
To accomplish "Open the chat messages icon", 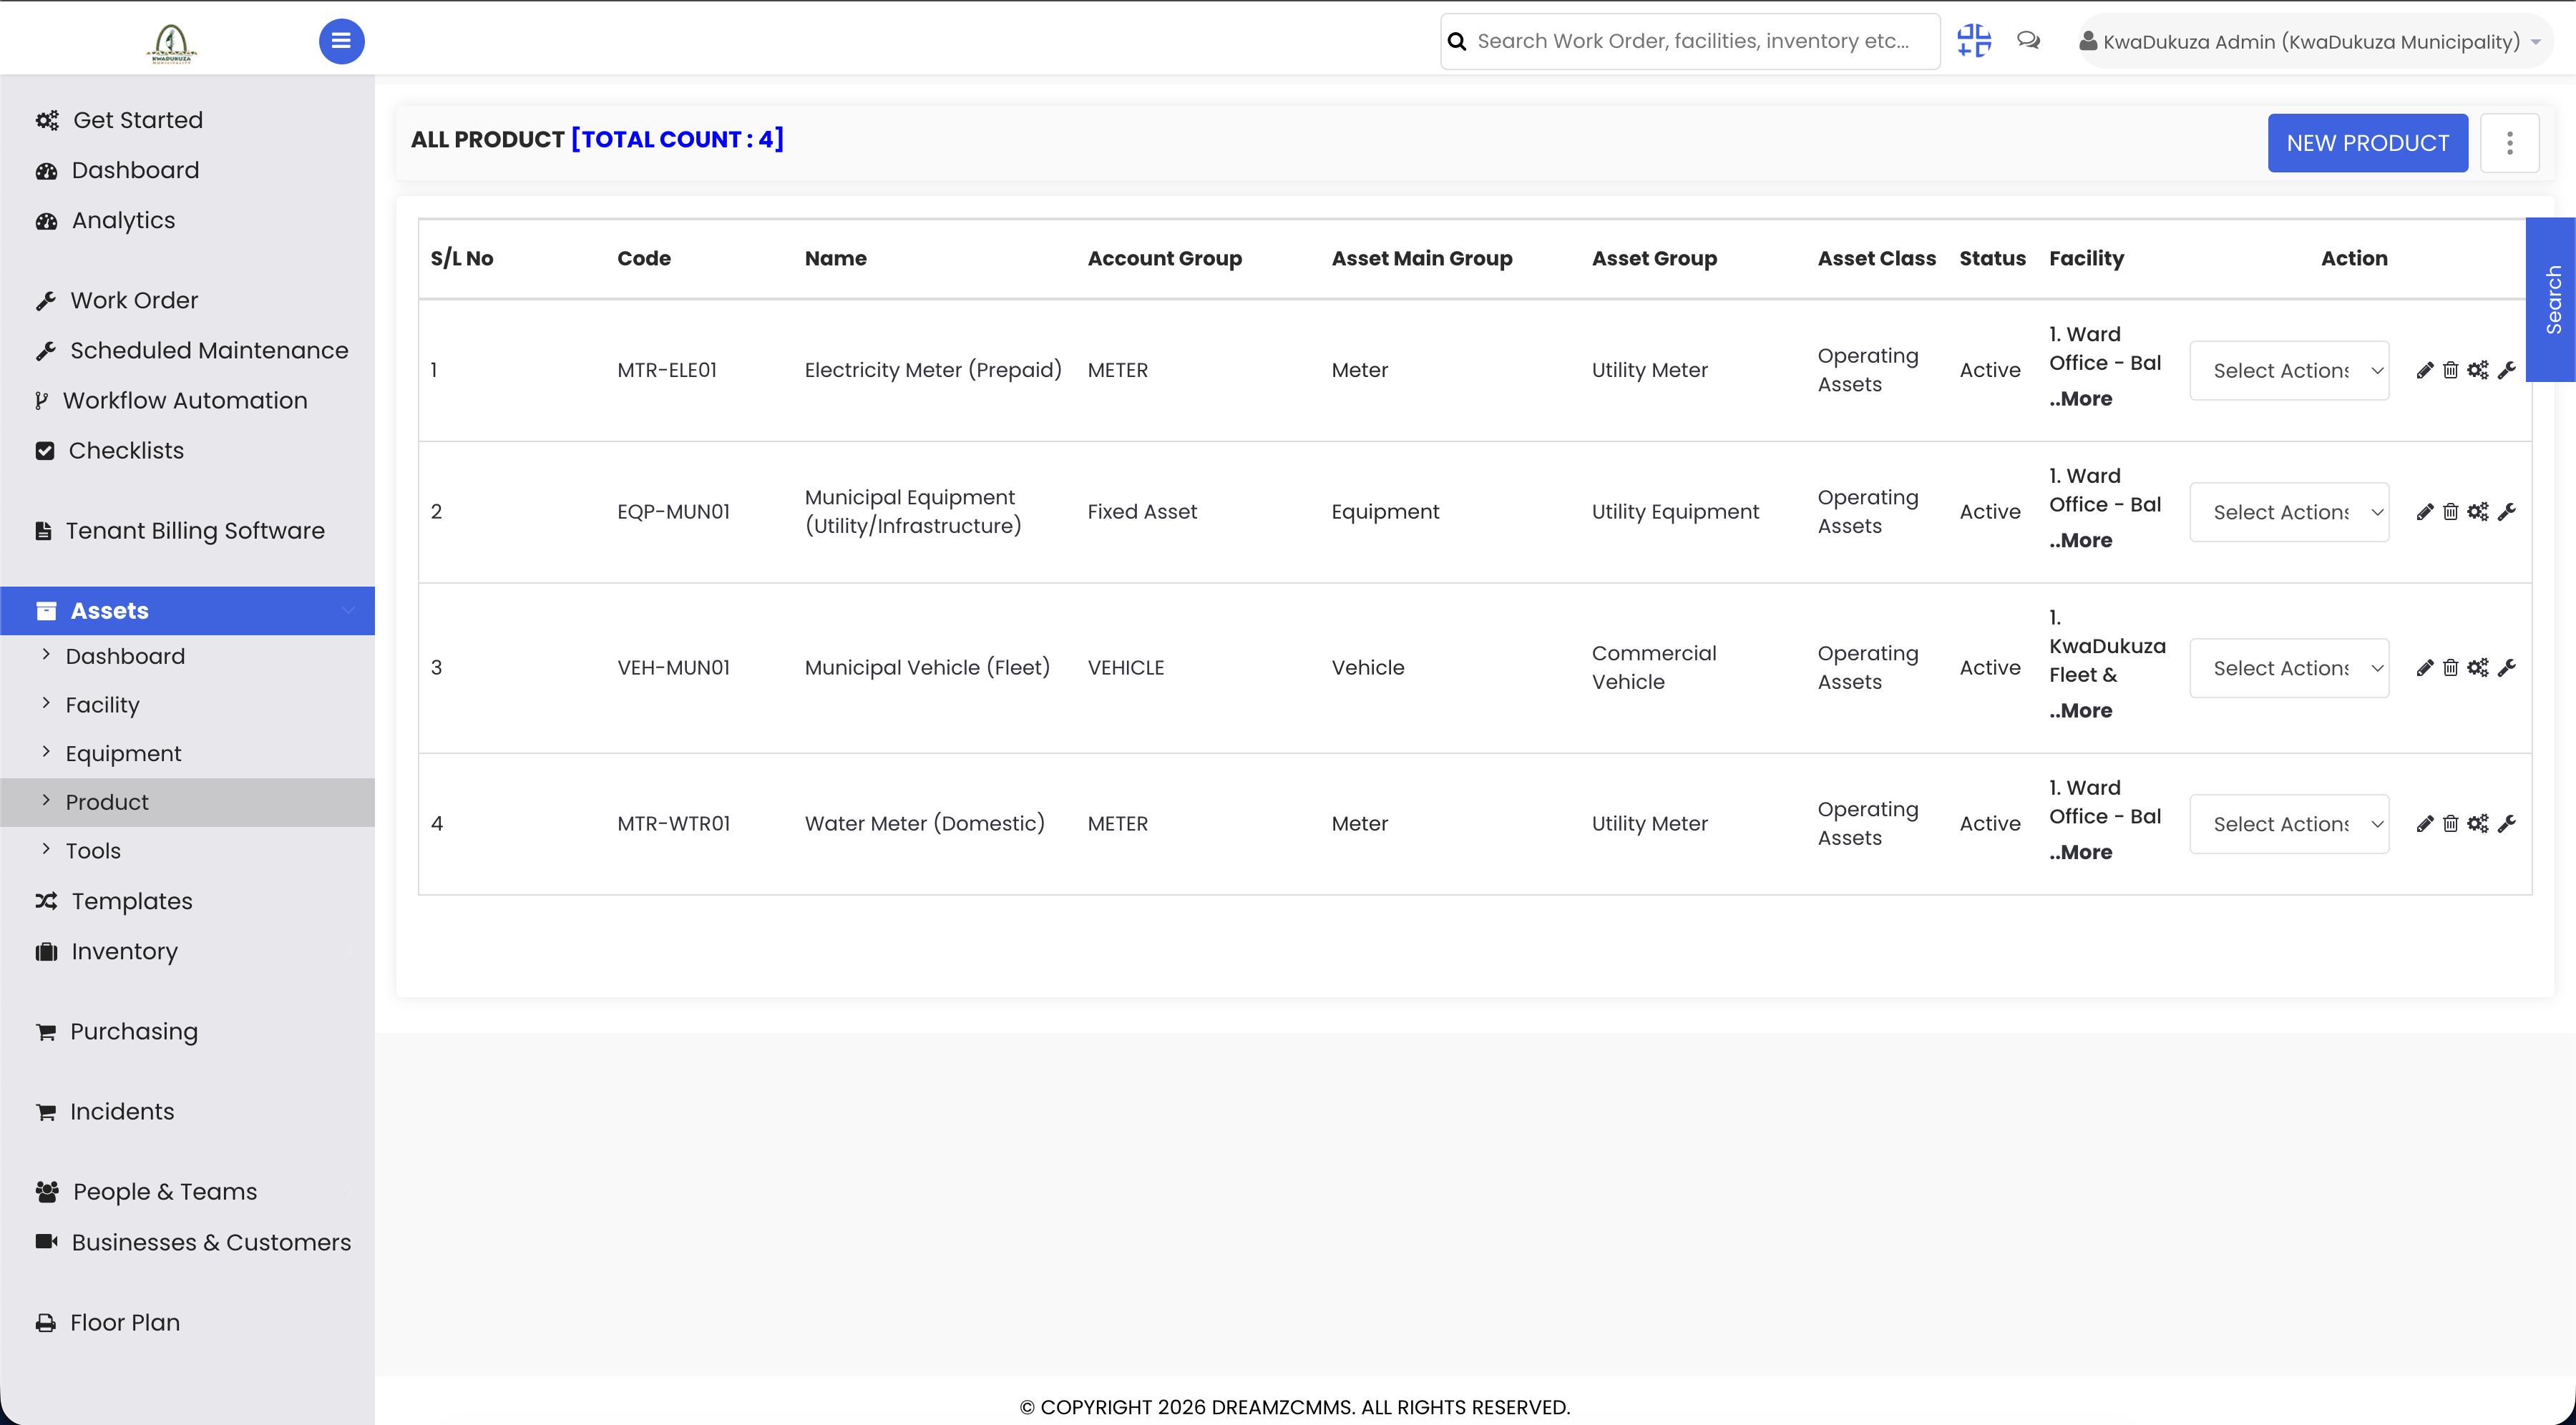I will [2028, 41].
